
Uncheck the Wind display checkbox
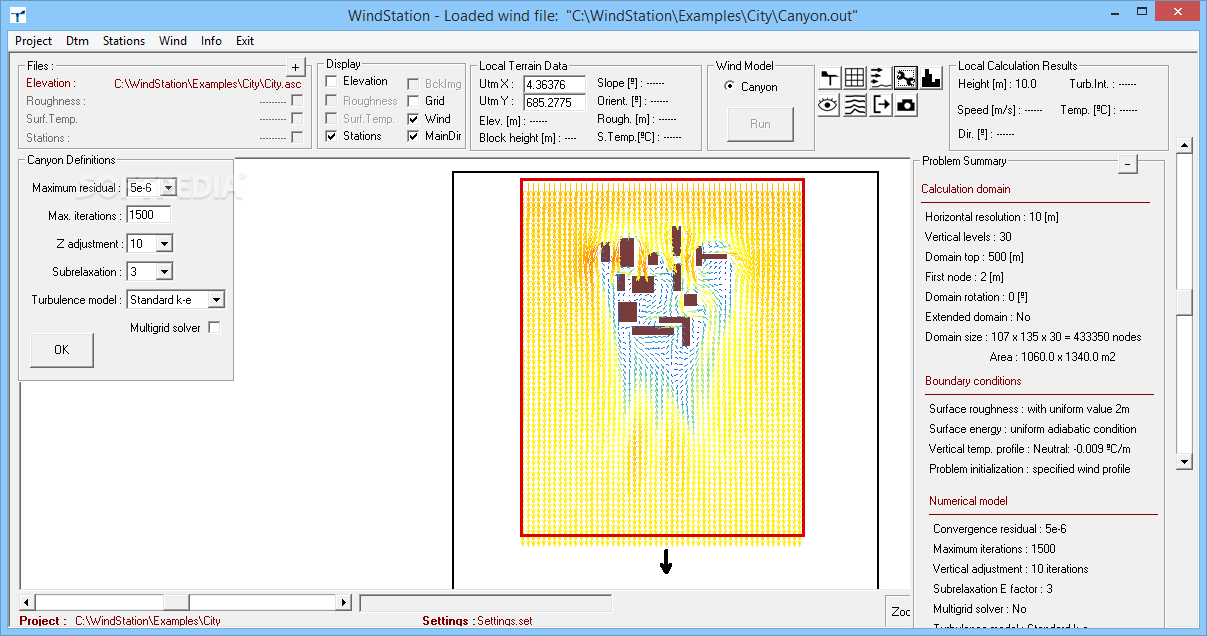414,119
